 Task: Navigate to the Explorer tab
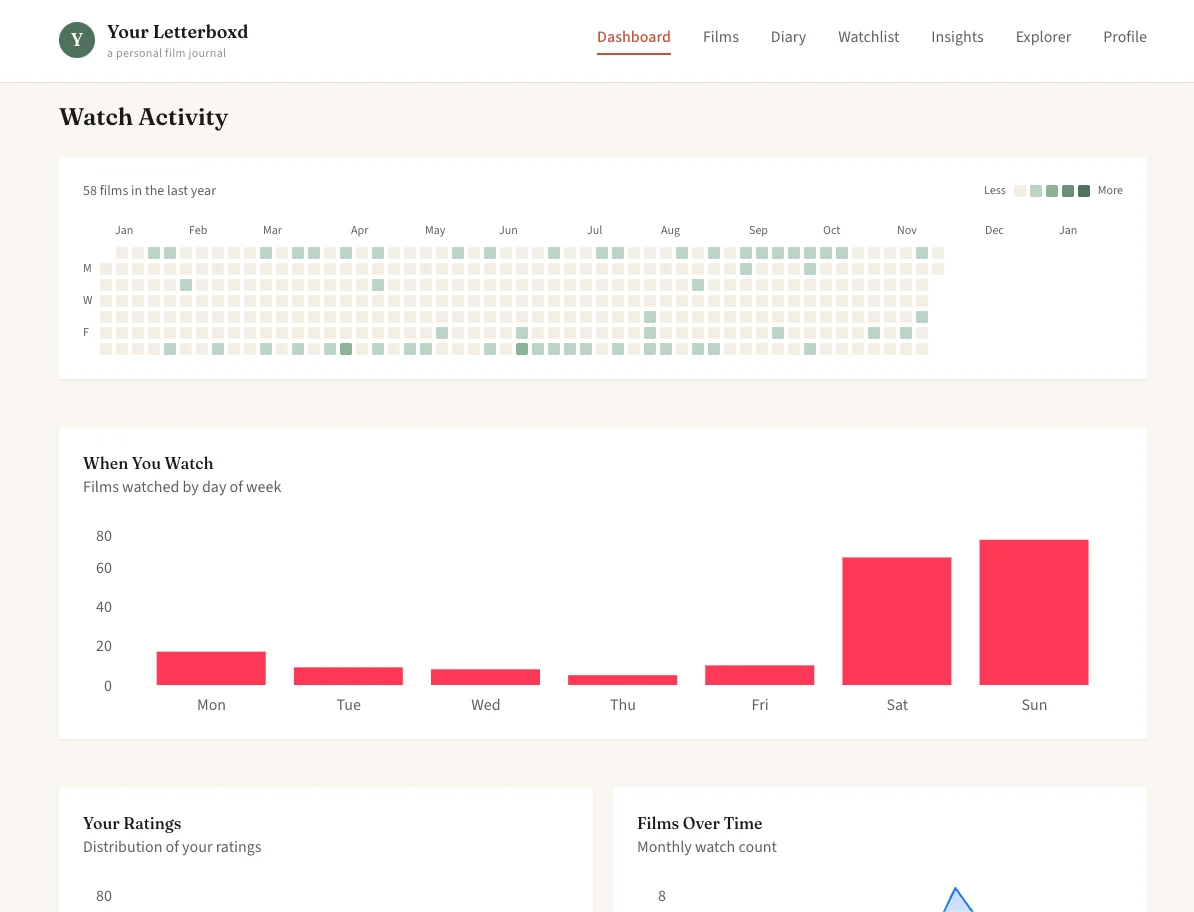[1043, 37]
